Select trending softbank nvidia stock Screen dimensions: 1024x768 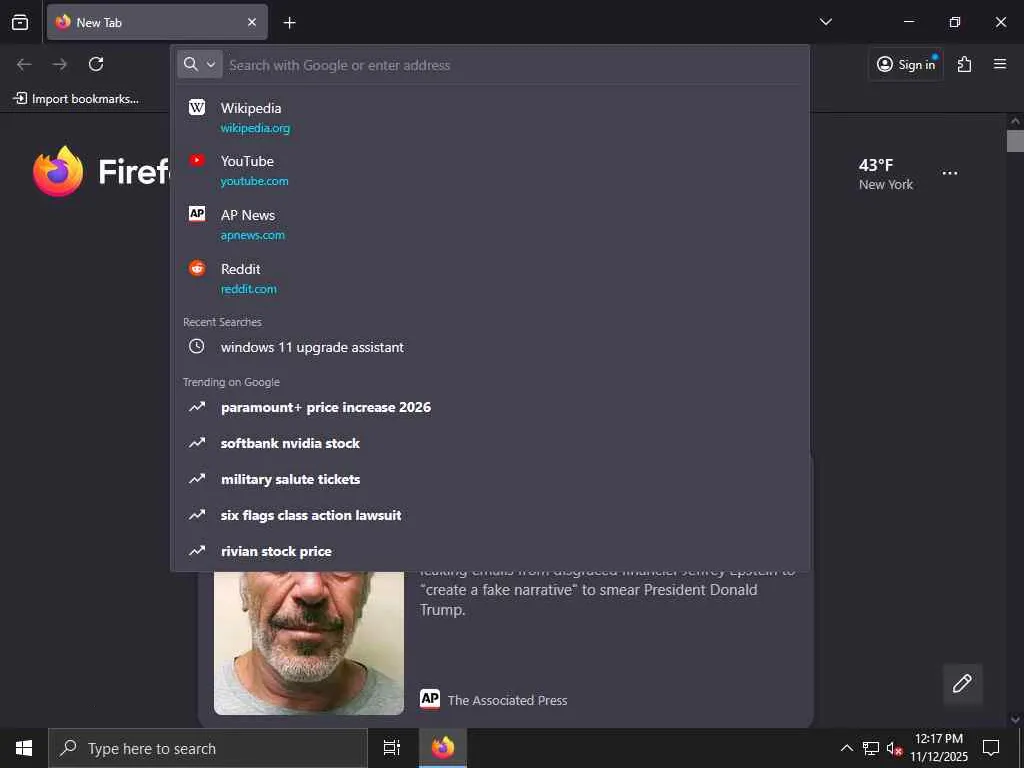click(490, 443)
